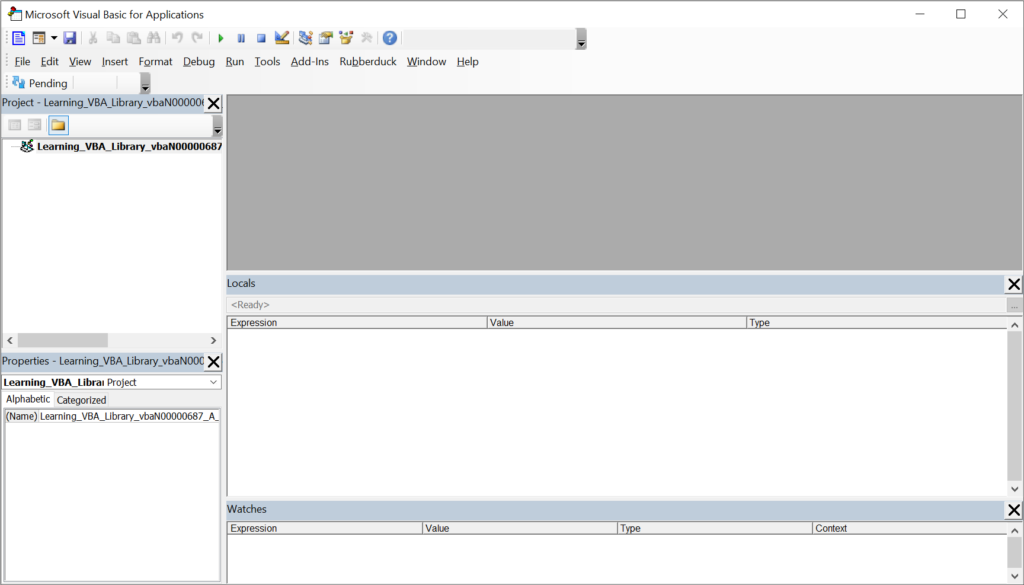Close the Properties pane

[214, 362]
